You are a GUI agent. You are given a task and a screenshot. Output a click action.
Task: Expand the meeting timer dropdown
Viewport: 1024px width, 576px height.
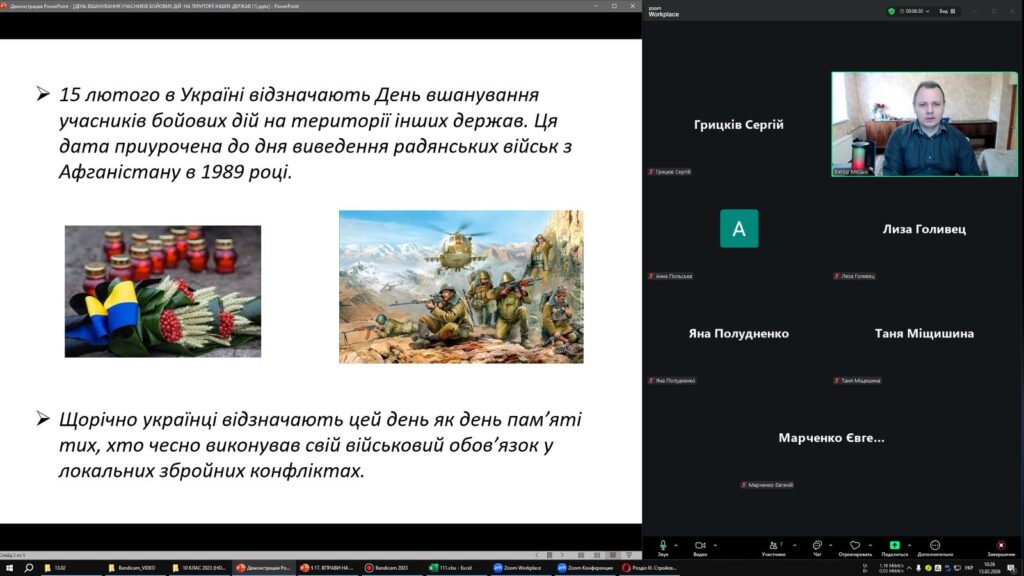(x=930, y=11)
